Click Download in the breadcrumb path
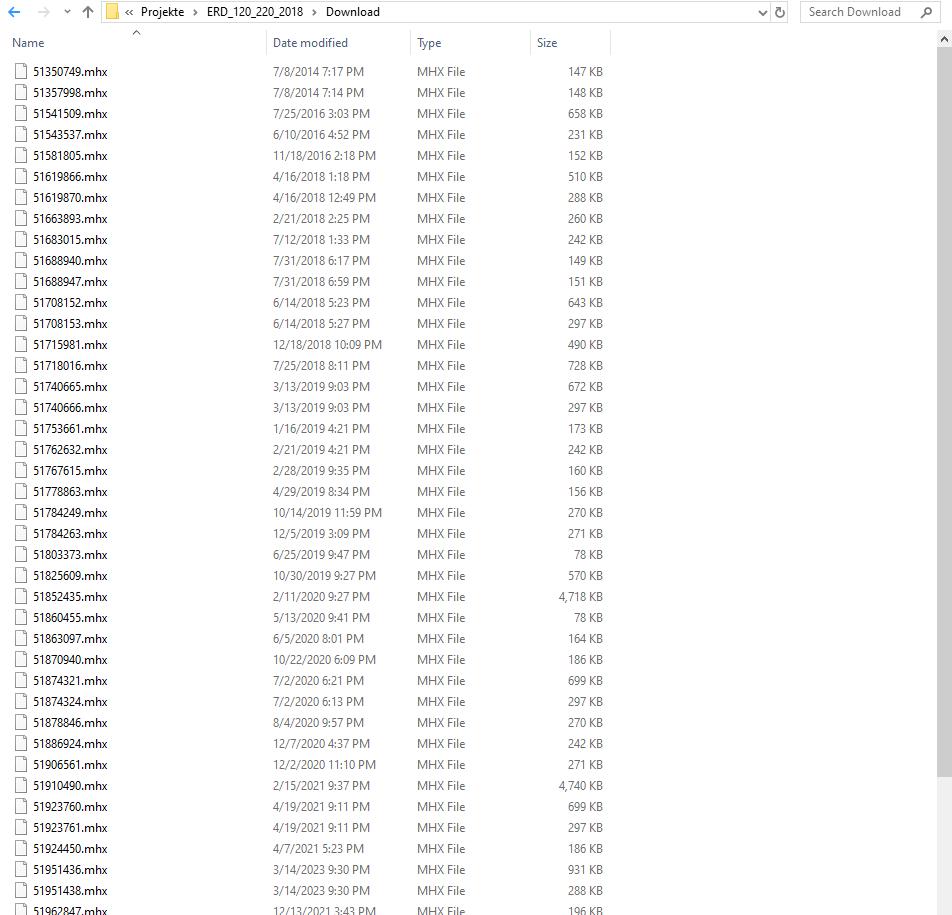This screenshot has width=952, height=915. (x=353, y=12)
